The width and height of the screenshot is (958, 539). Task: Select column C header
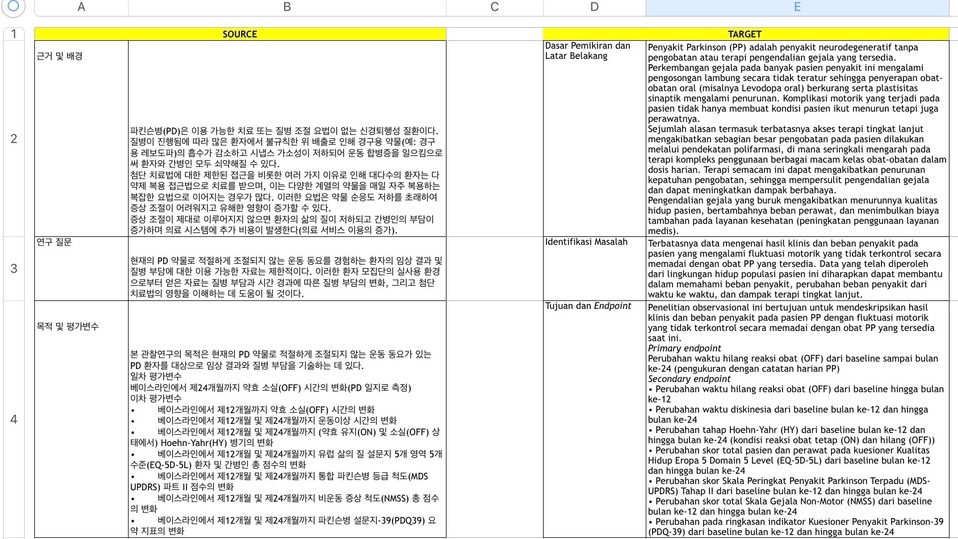[495, 7]
